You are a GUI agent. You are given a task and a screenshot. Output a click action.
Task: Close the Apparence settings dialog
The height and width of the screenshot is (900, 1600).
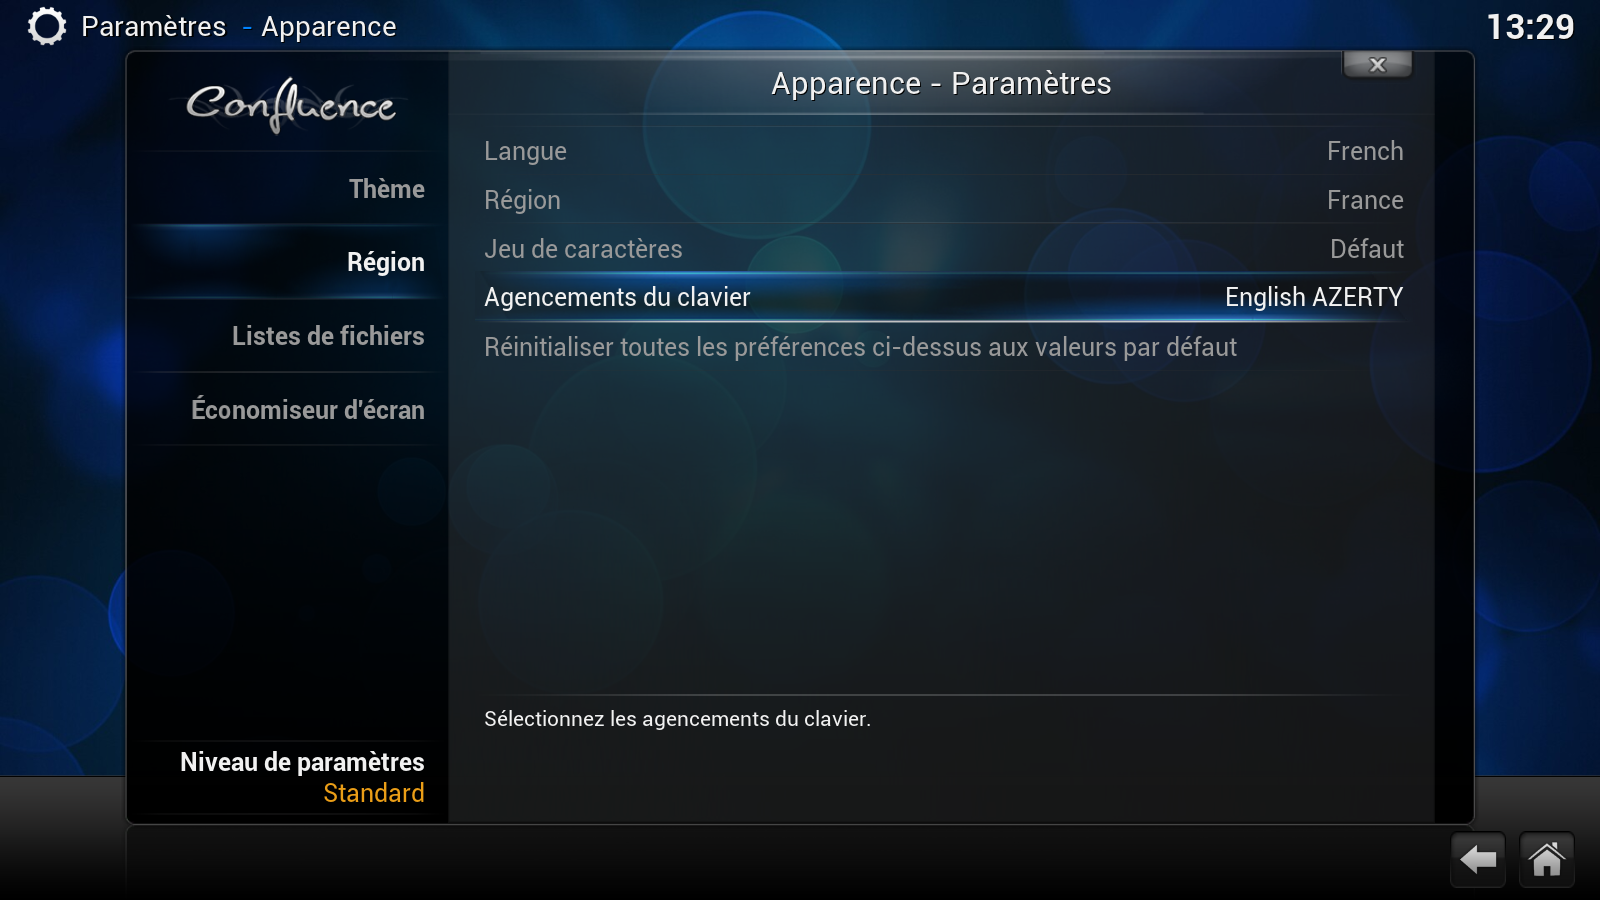[1377, 65]
